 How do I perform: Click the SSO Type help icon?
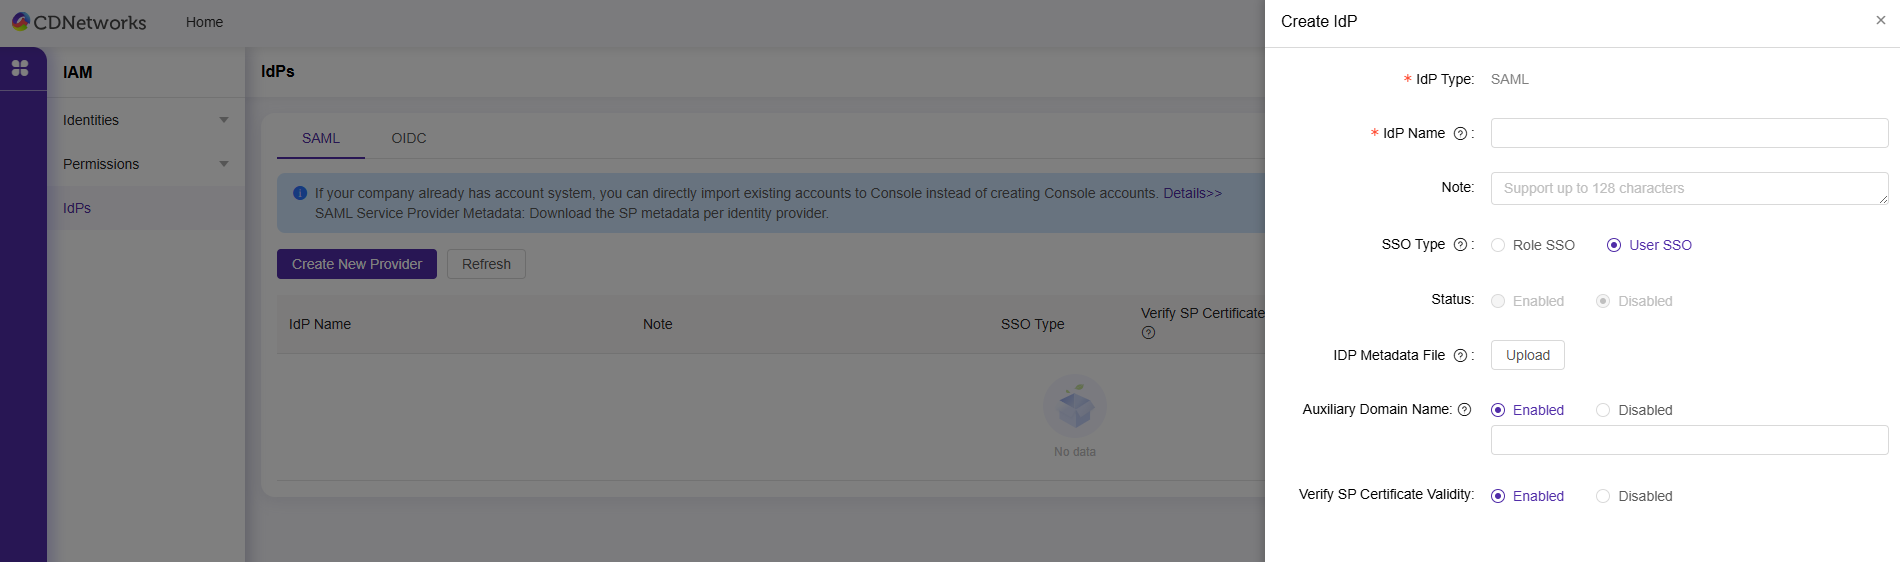click(x=1460, y=245)
